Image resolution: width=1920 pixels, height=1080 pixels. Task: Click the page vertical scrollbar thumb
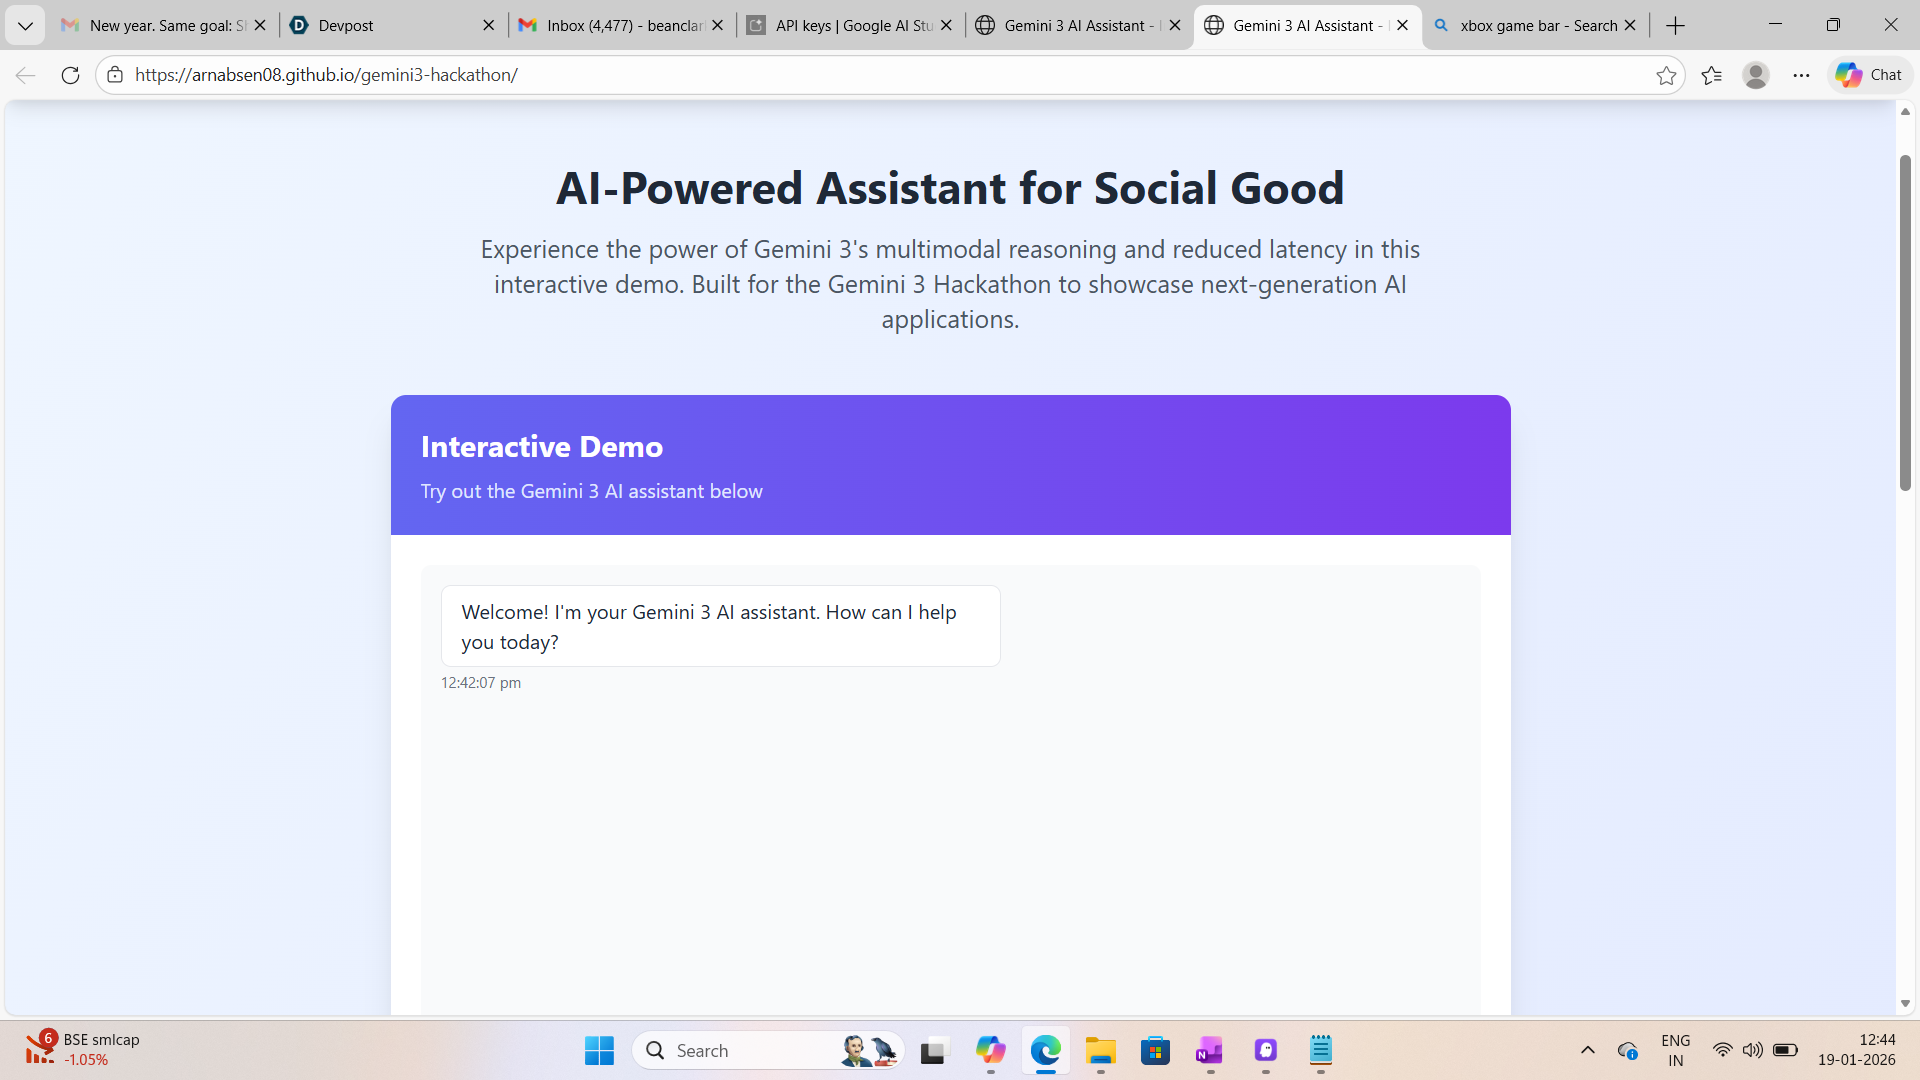coord(1905,320)
